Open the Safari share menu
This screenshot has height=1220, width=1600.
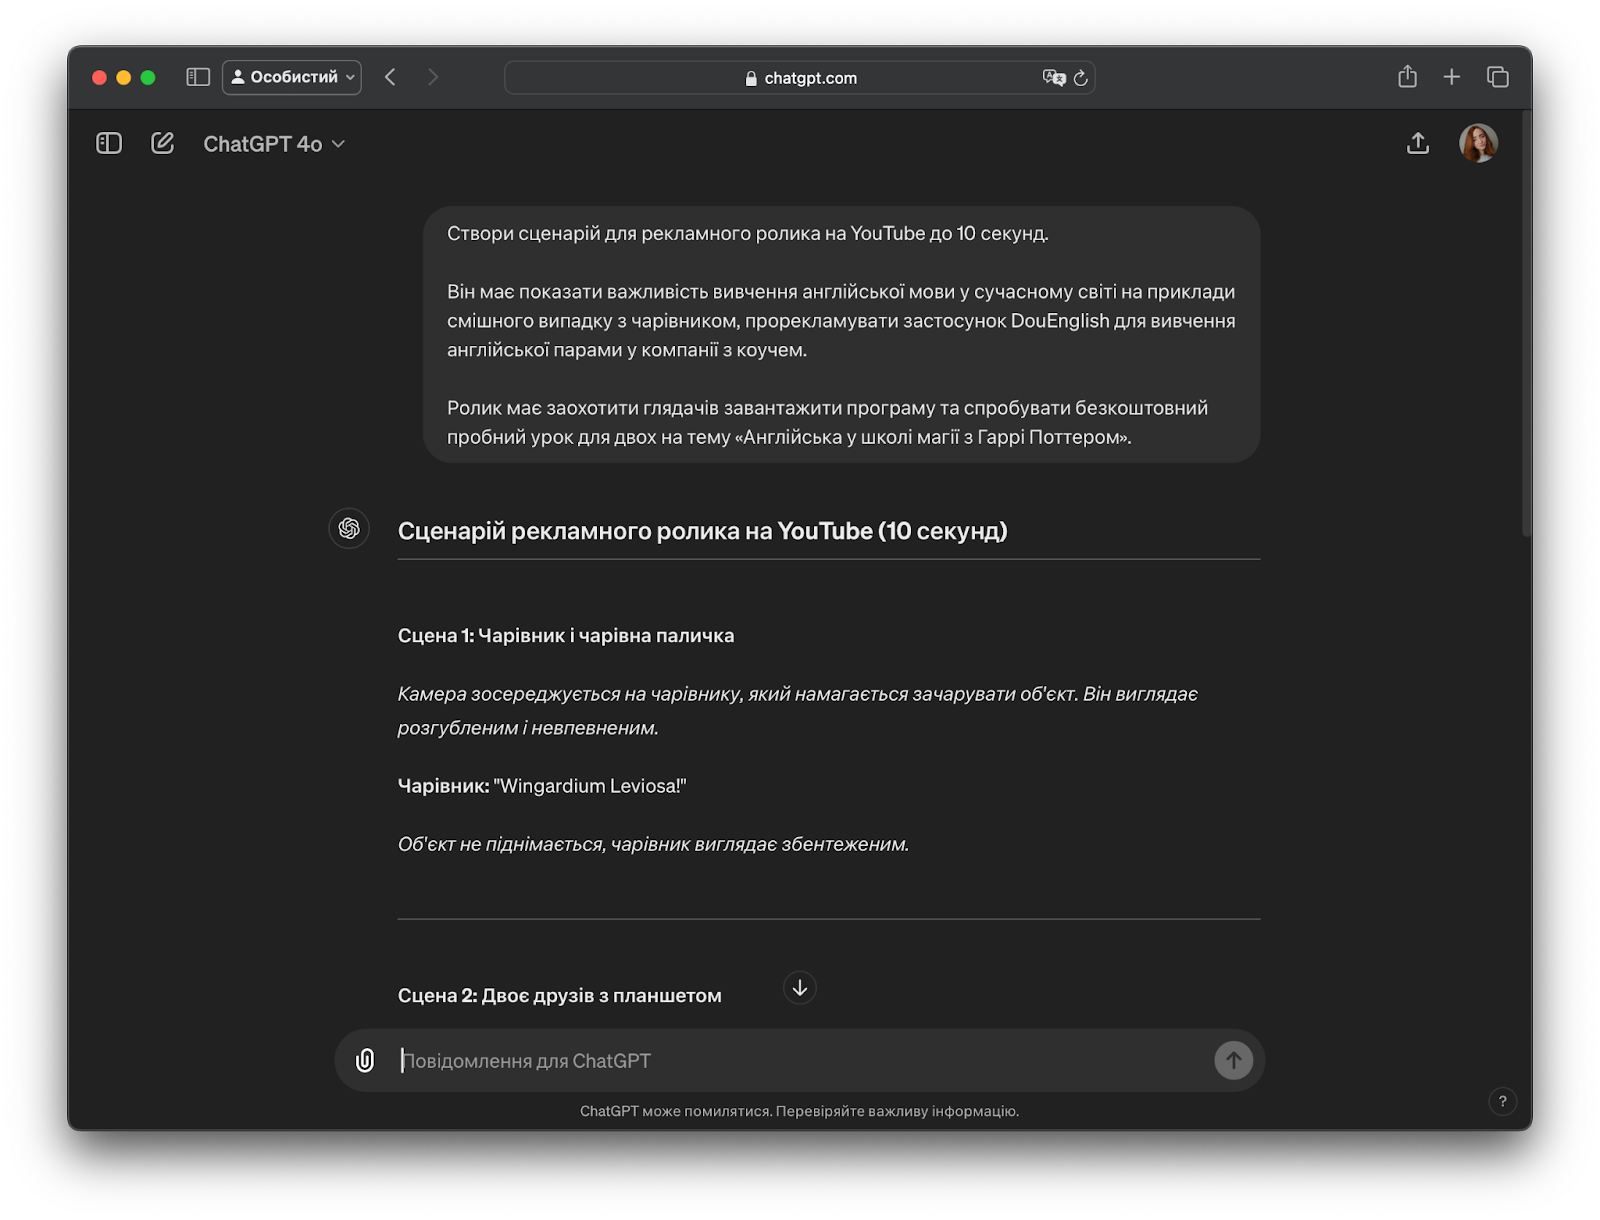click(1407, 76)
